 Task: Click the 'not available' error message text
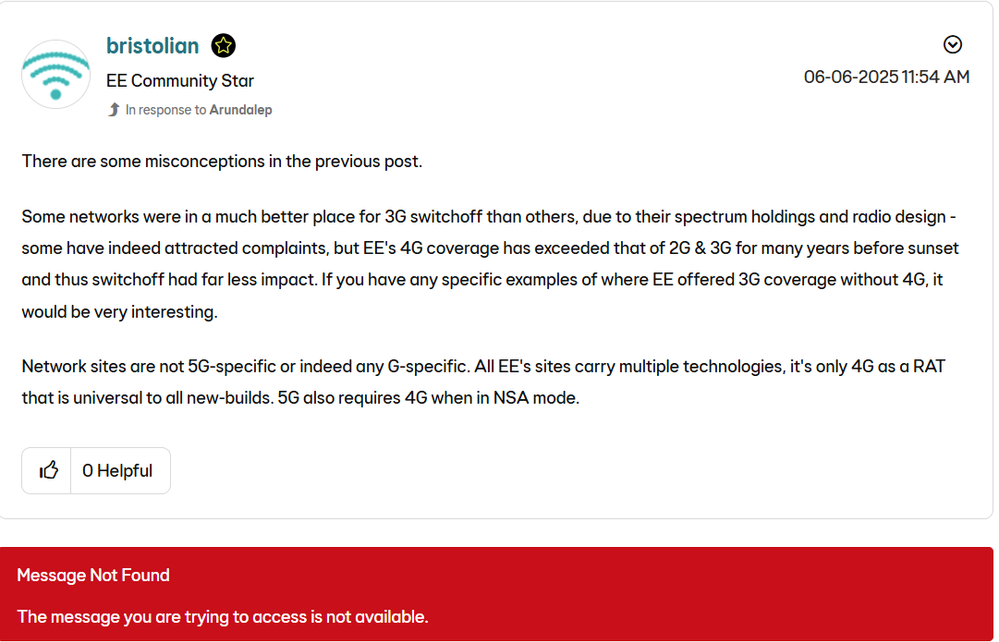[222, 617]
